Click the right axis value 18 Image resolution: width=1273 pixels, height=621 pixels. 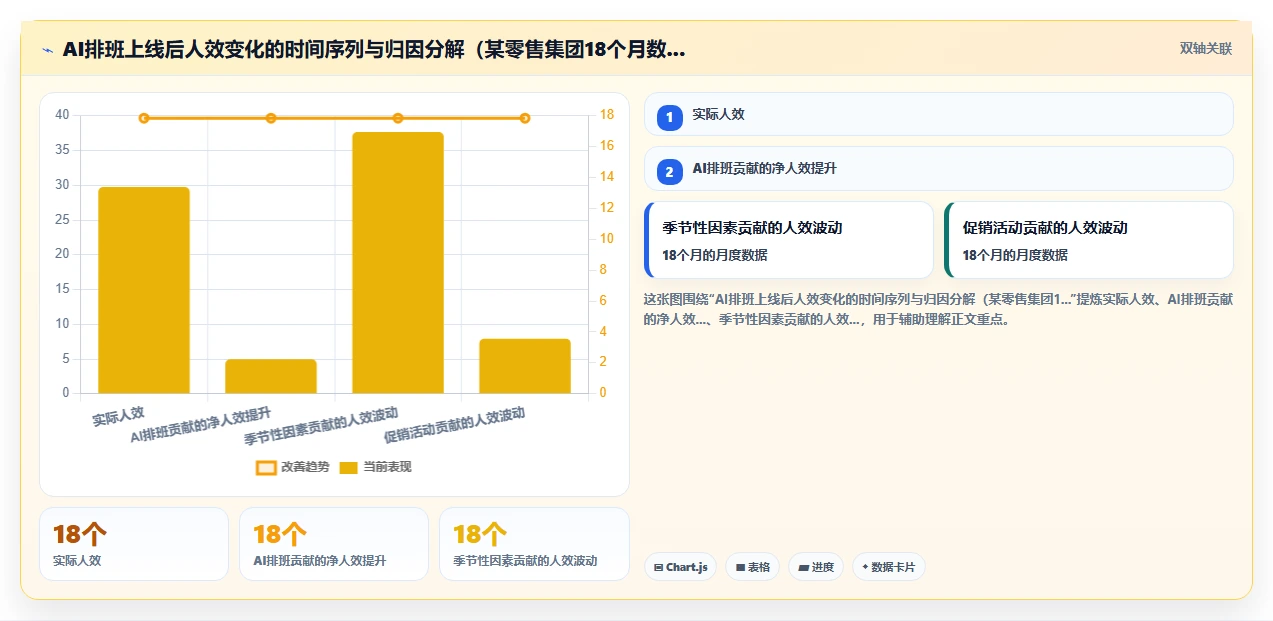(x=606, y=115)
